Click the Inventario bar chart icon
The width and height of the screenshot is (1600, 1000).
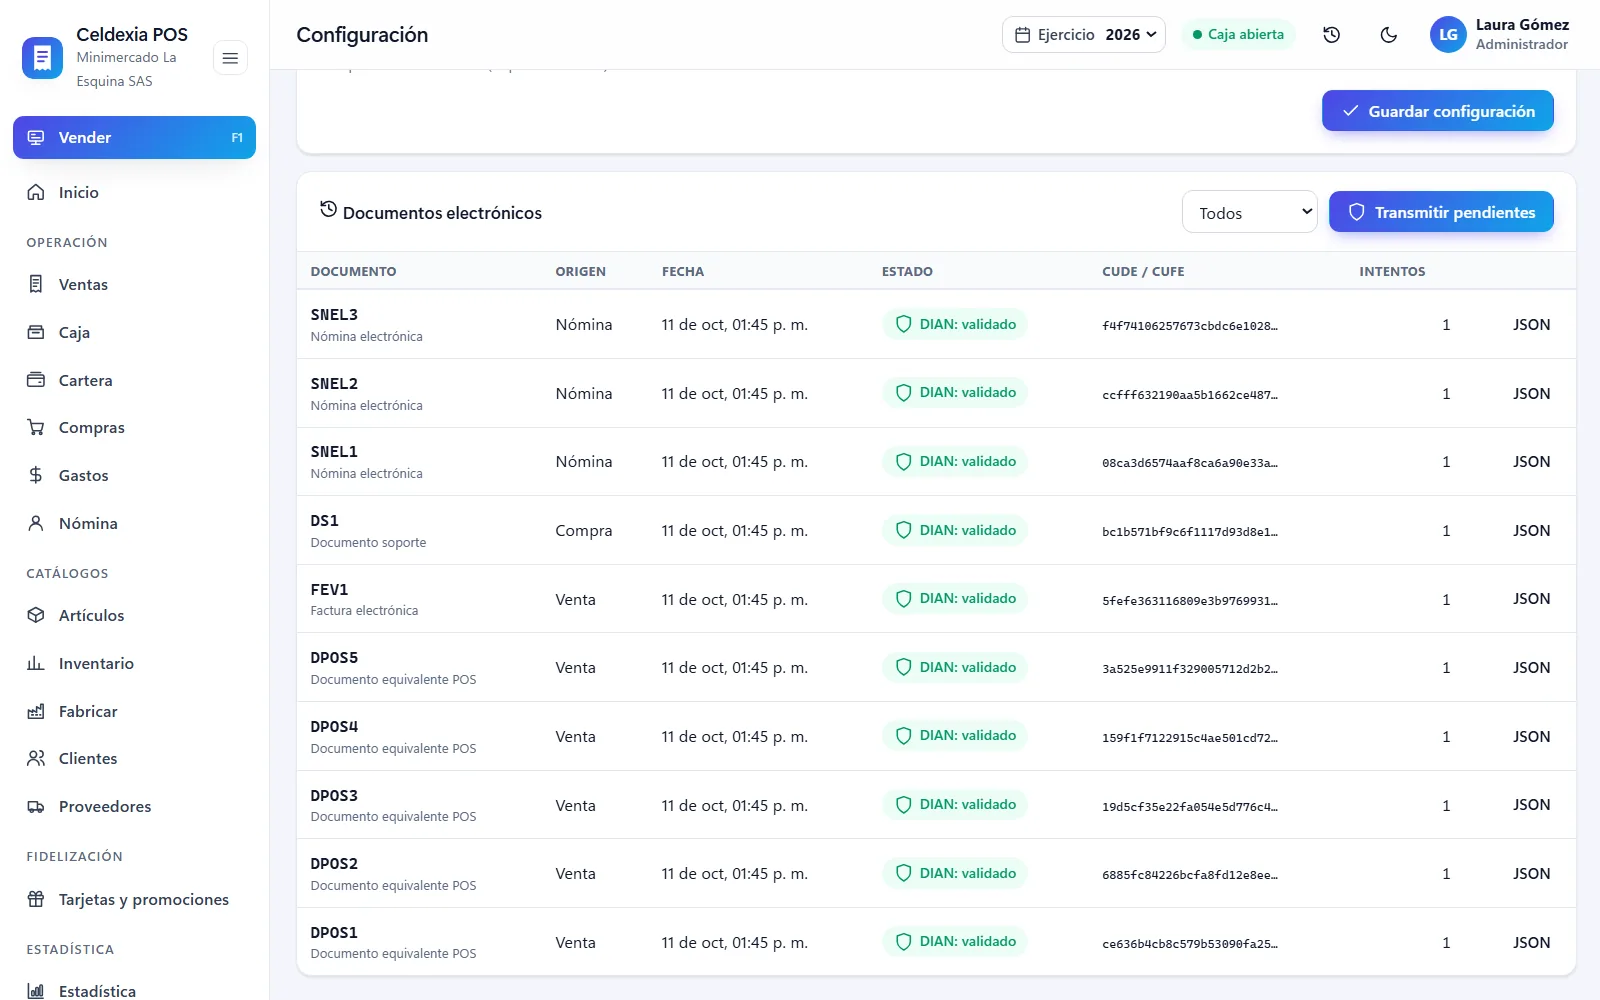[x=36, y=664]
